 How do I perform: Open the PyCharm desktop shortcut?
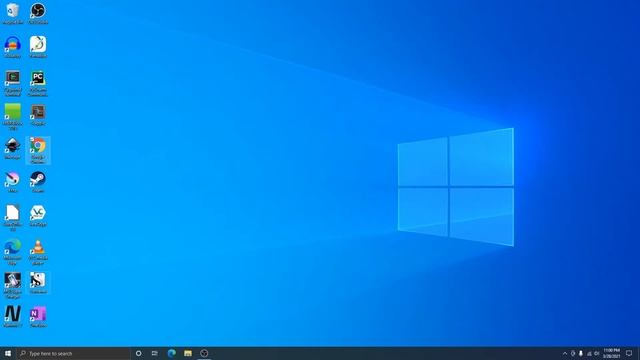click(x=38, y=83)
